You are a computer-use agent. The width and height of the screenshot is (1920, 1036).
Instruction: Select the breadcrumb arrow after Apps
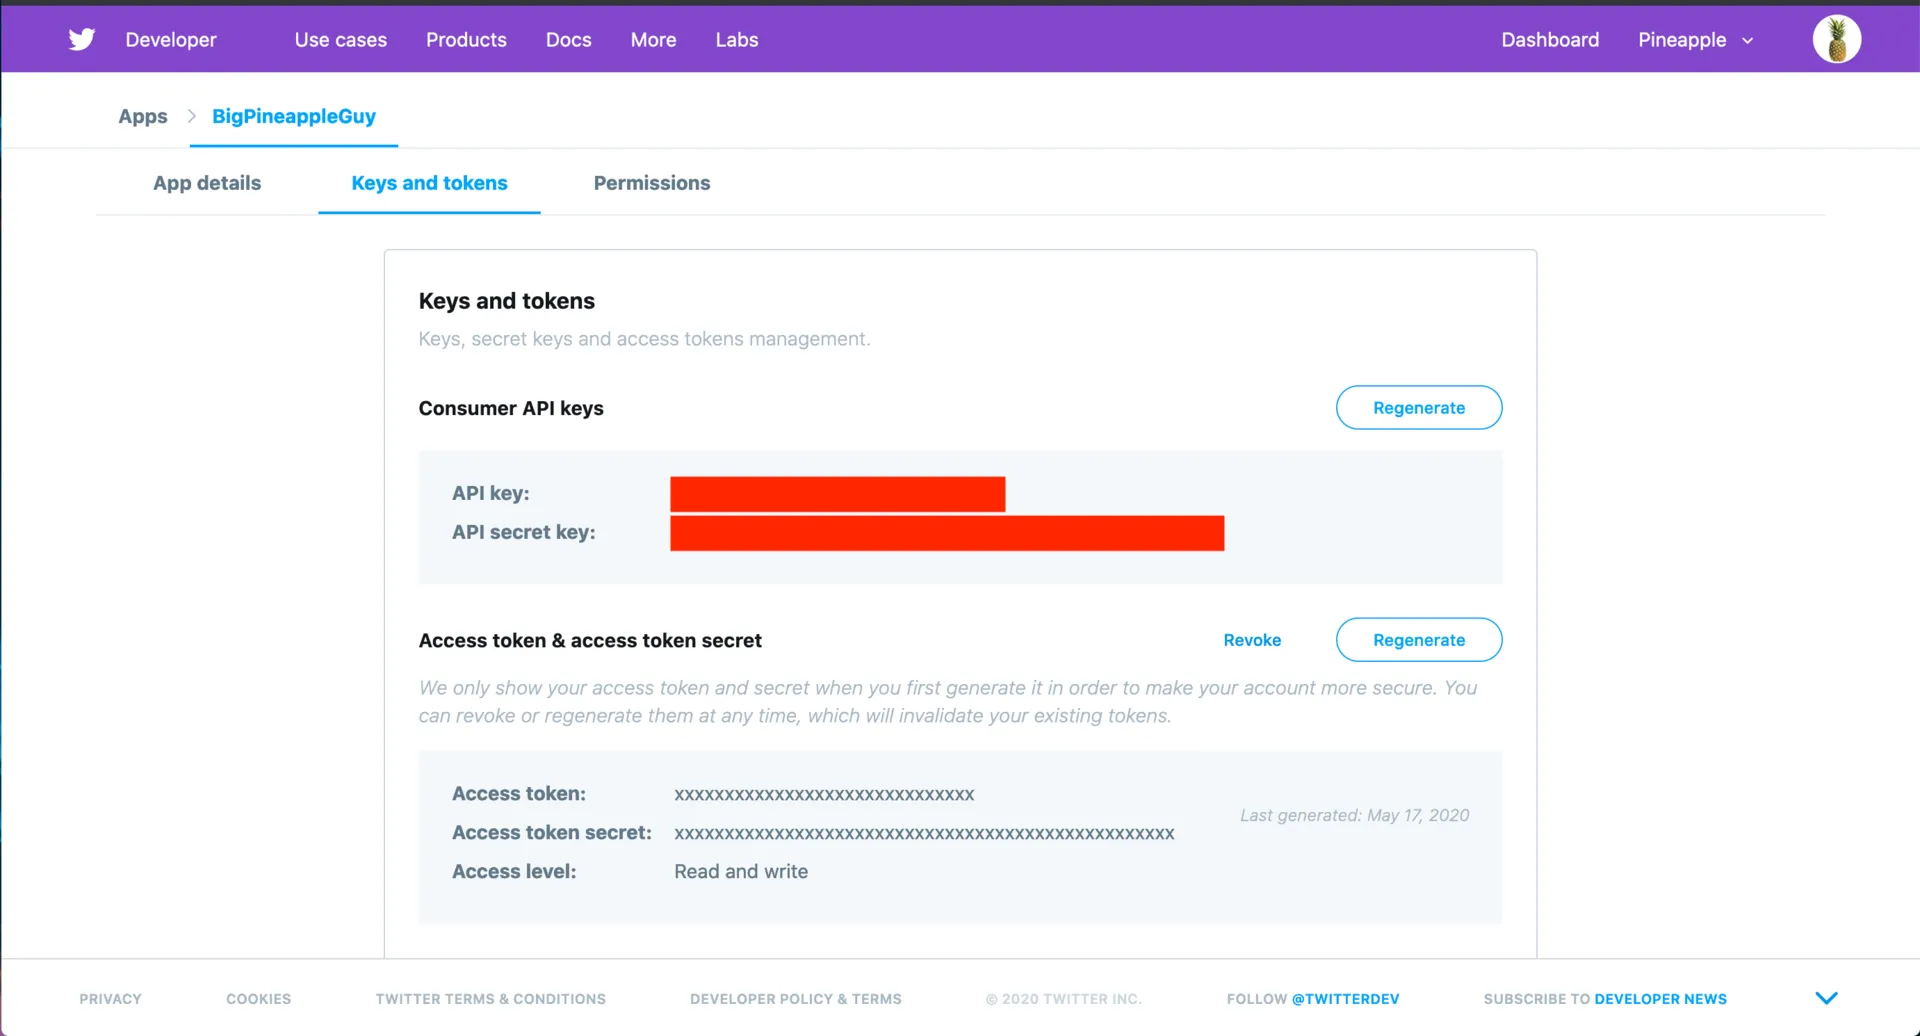pyautogui.click(x=190, y=116)
